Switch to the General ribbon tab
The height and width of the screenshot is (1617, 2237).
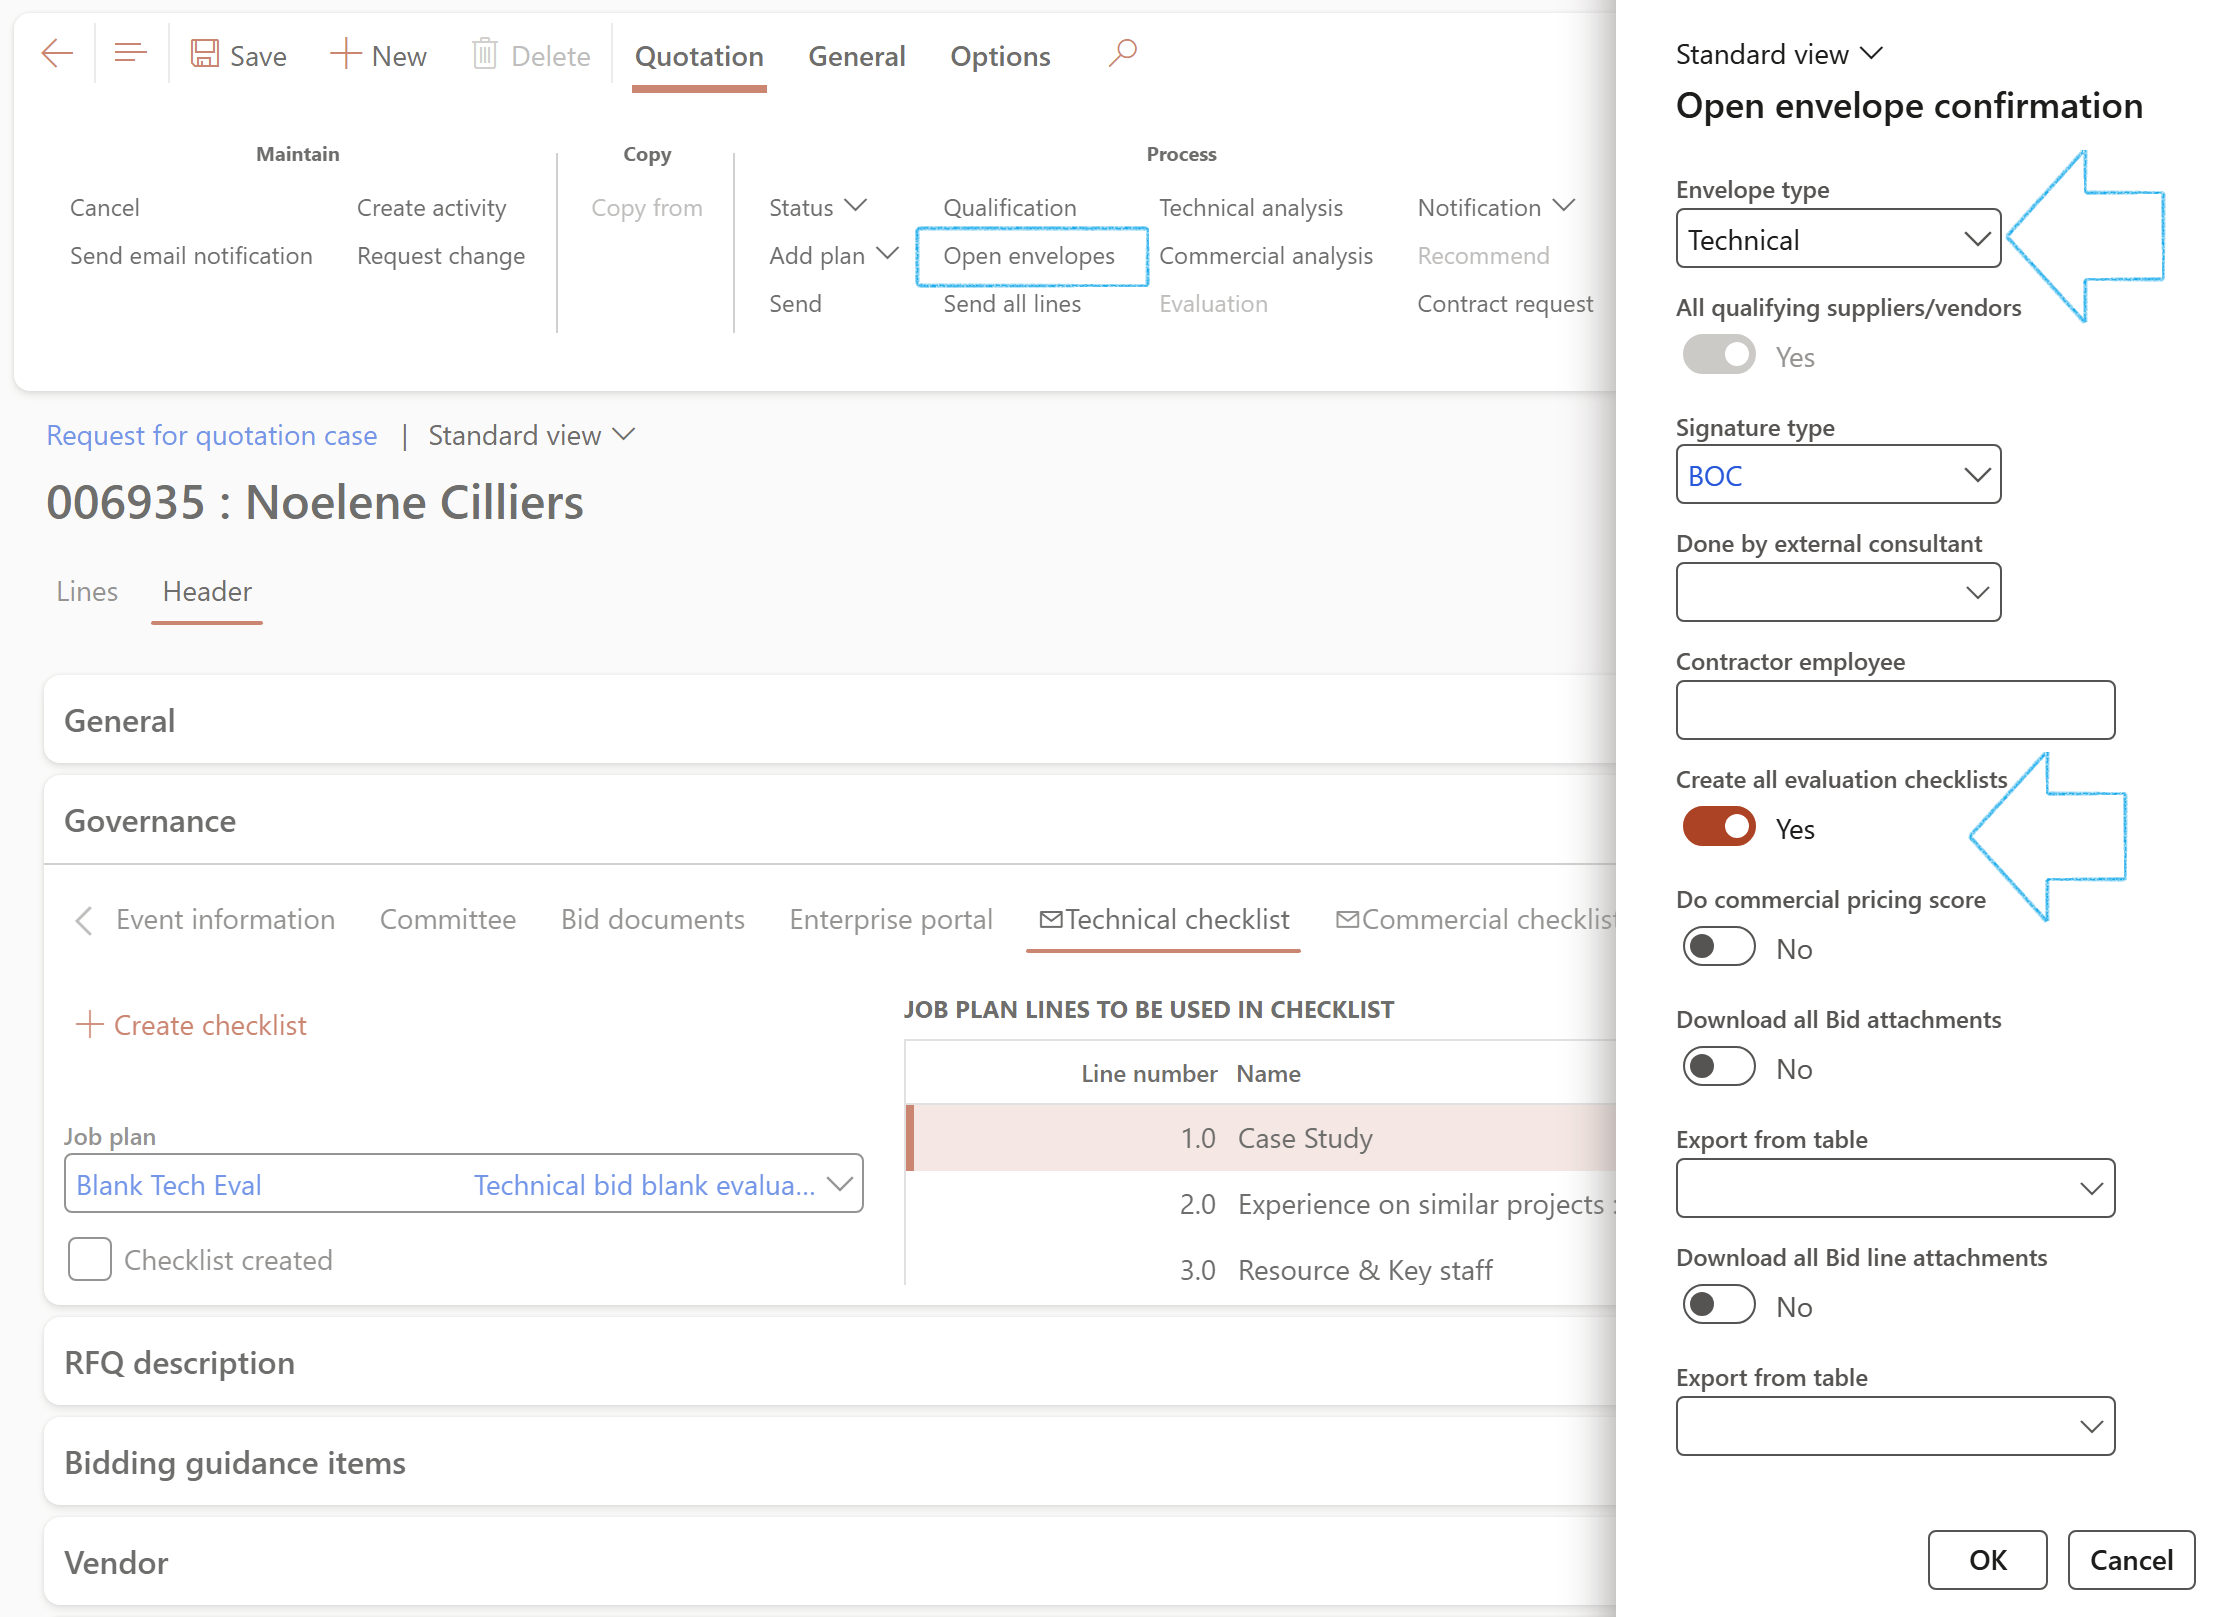click(x=856, y=57)
